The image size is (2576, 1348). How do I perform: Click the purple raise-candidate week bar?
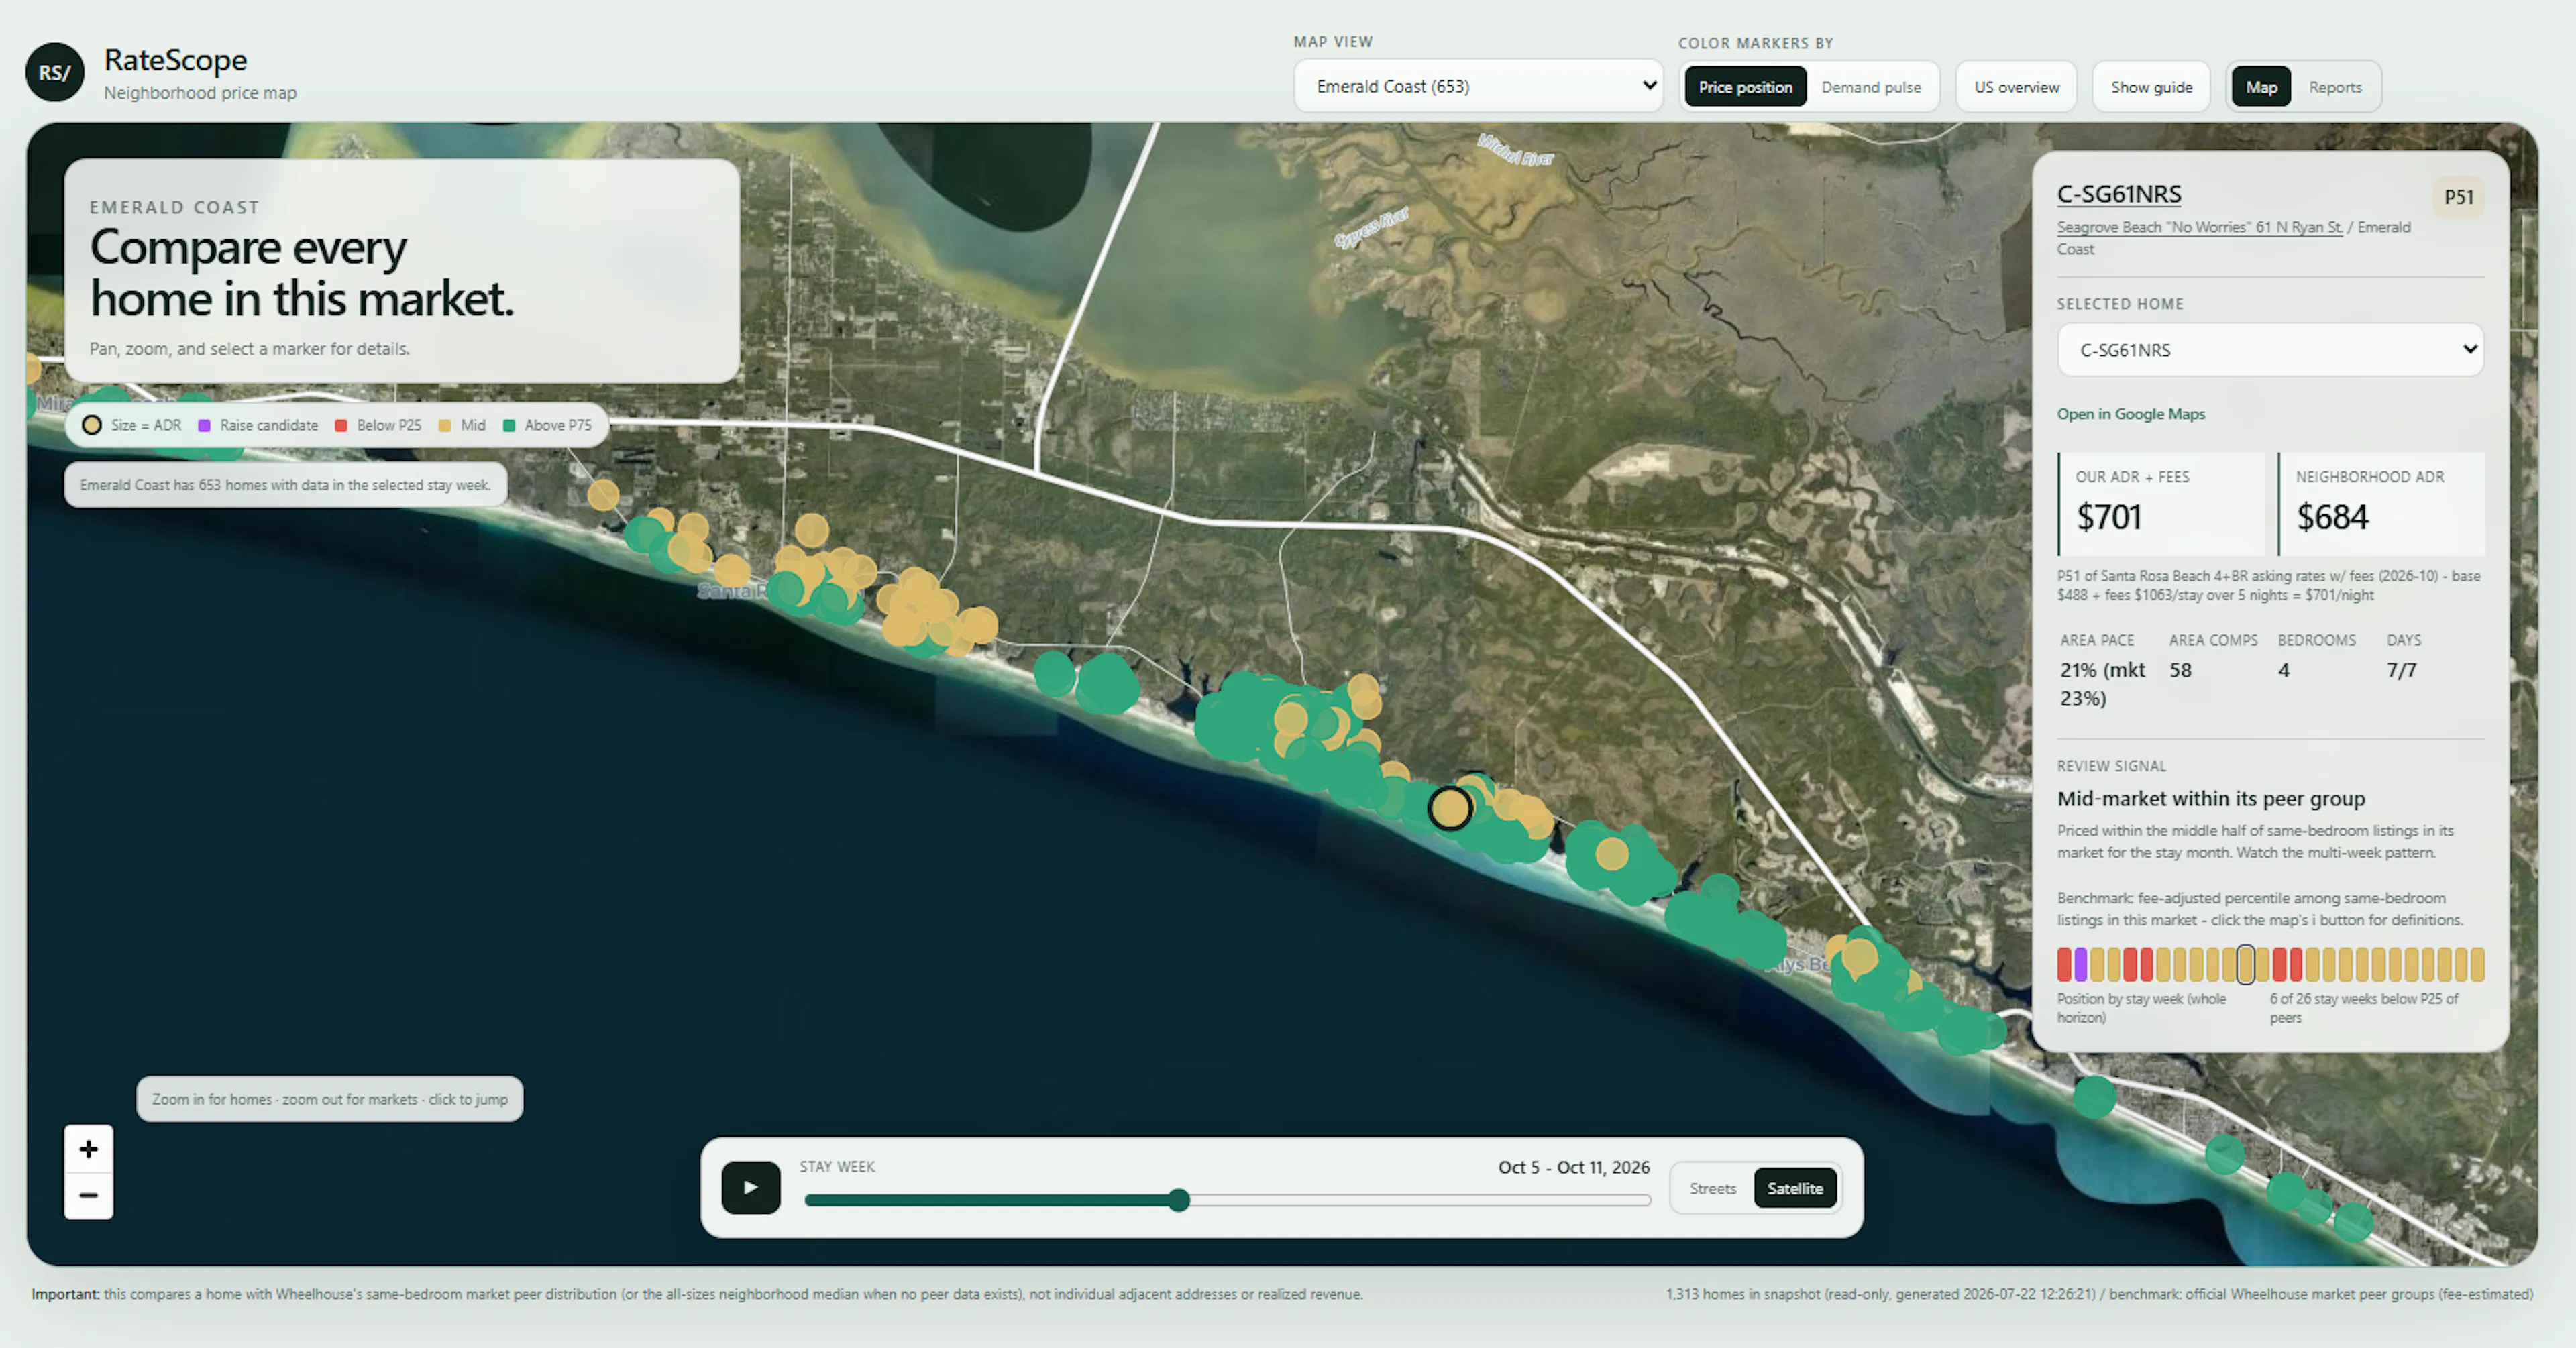[2081, 965]
